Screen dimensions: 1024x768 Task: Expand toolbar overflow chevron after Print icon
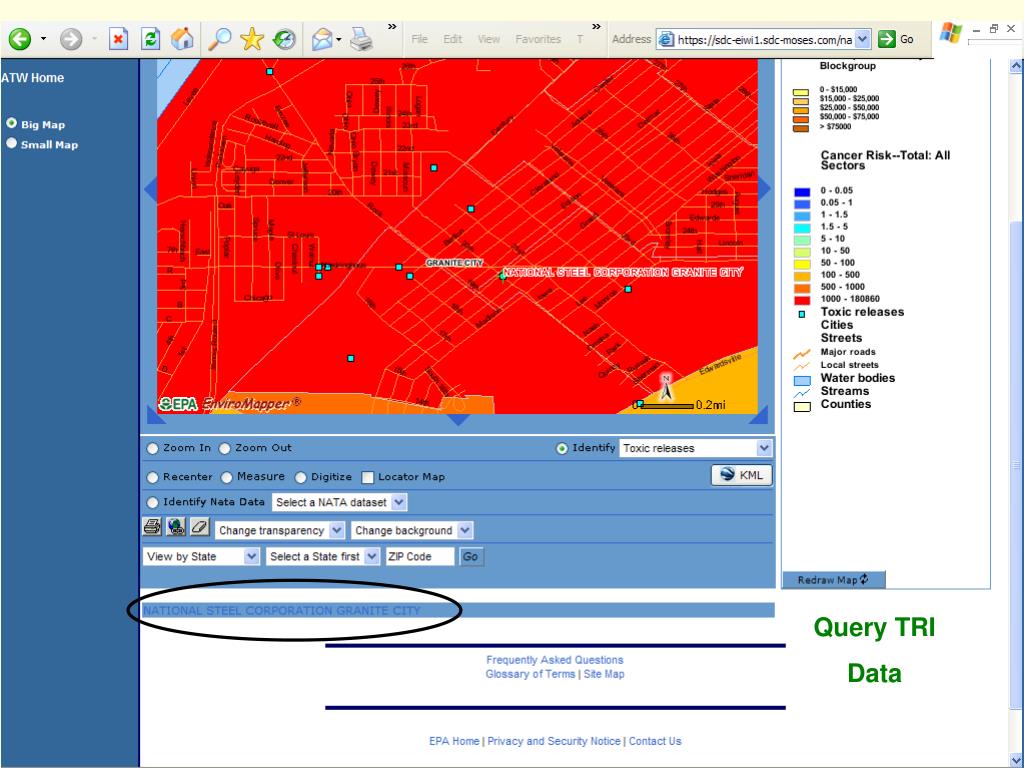[x=392, y=27]
